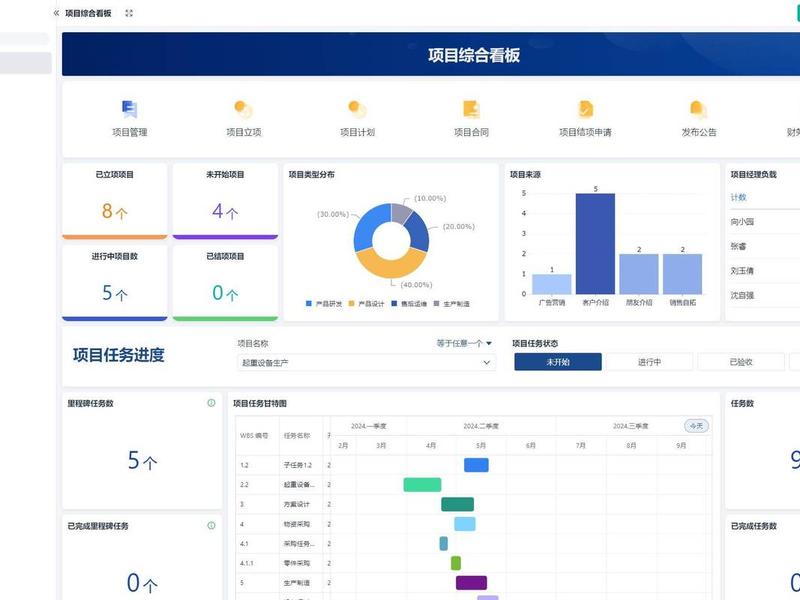Click the 今天 button in Gantt chart
Viewport: 800px width, 600px height.
tap(696, 426)
